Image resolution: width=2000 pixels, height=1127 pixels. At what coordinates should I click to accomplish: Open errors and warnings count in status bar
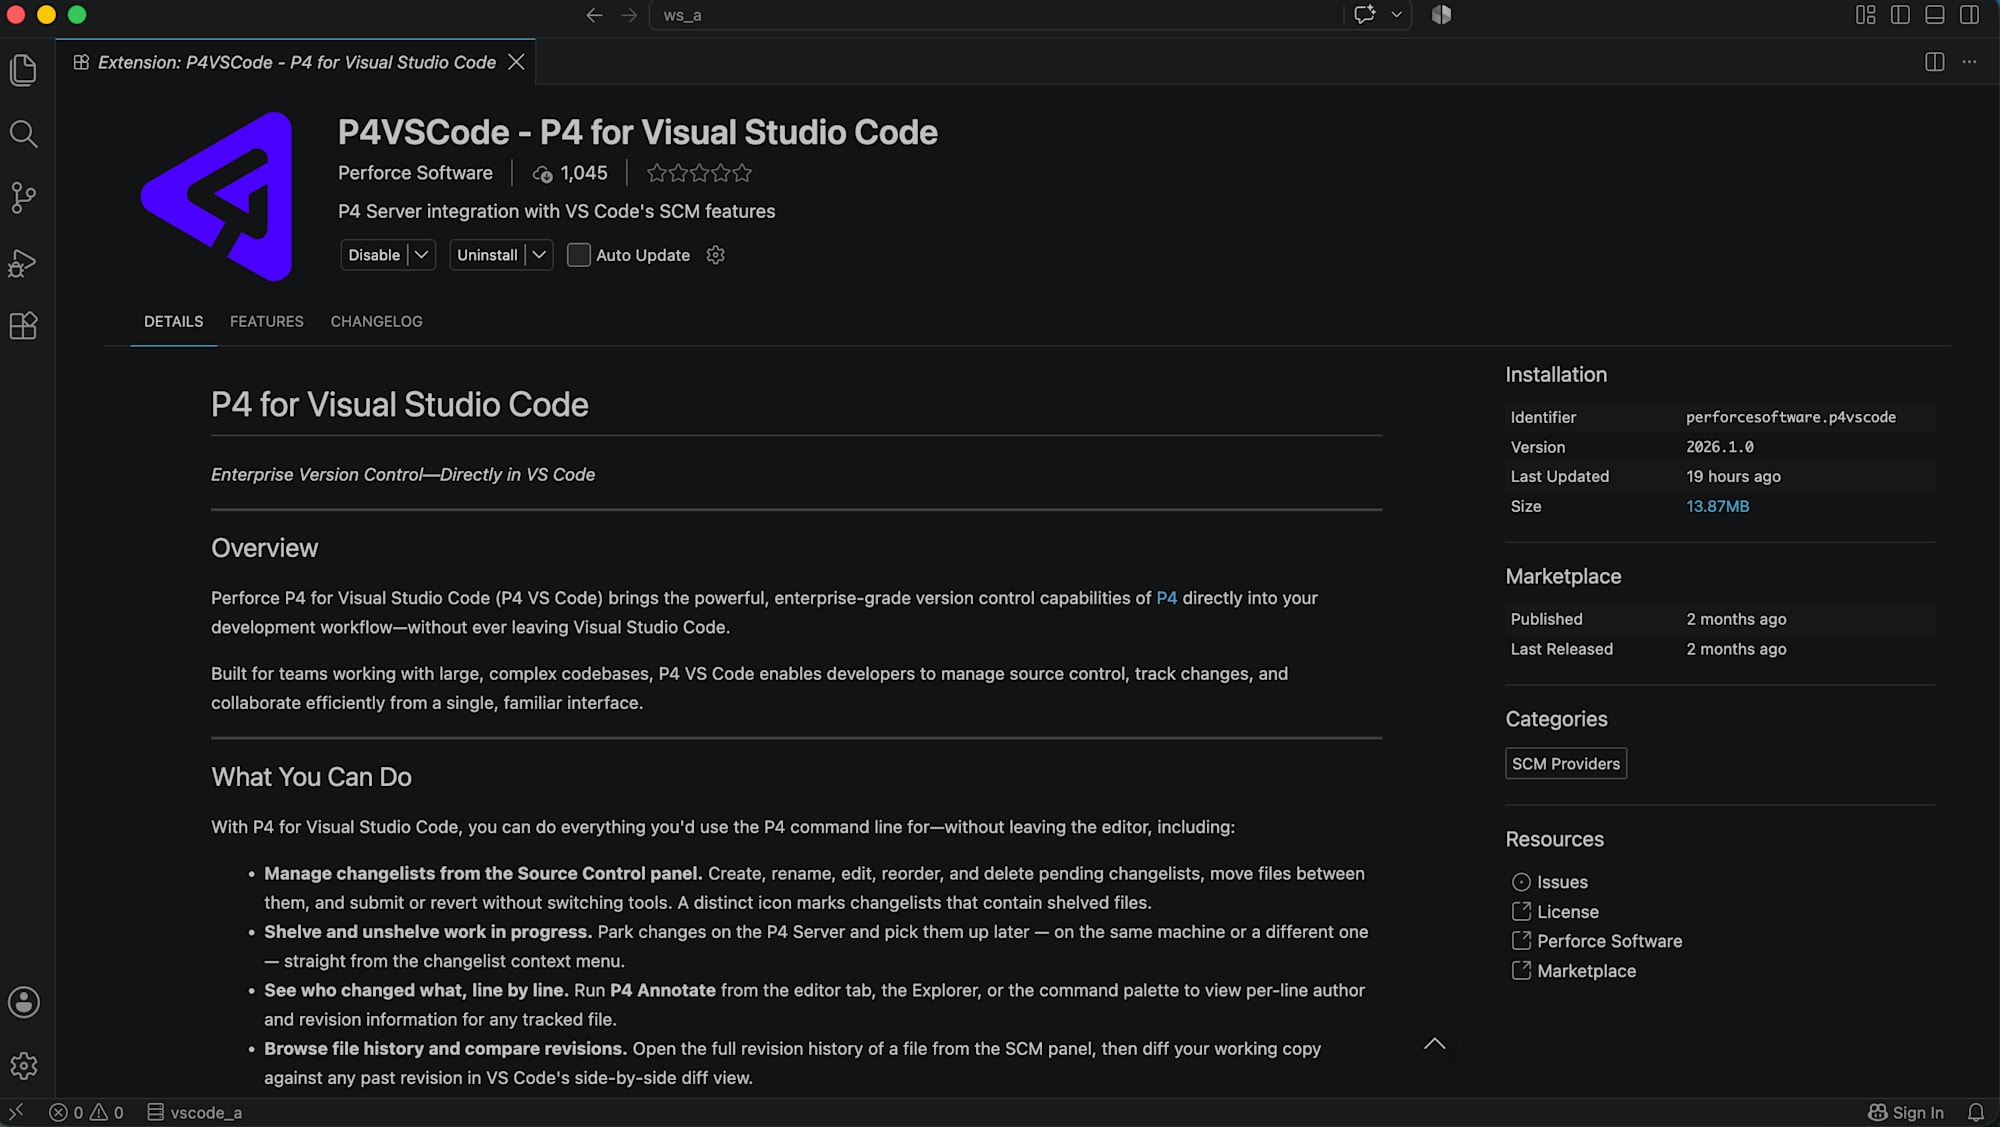pos(86,1112)
